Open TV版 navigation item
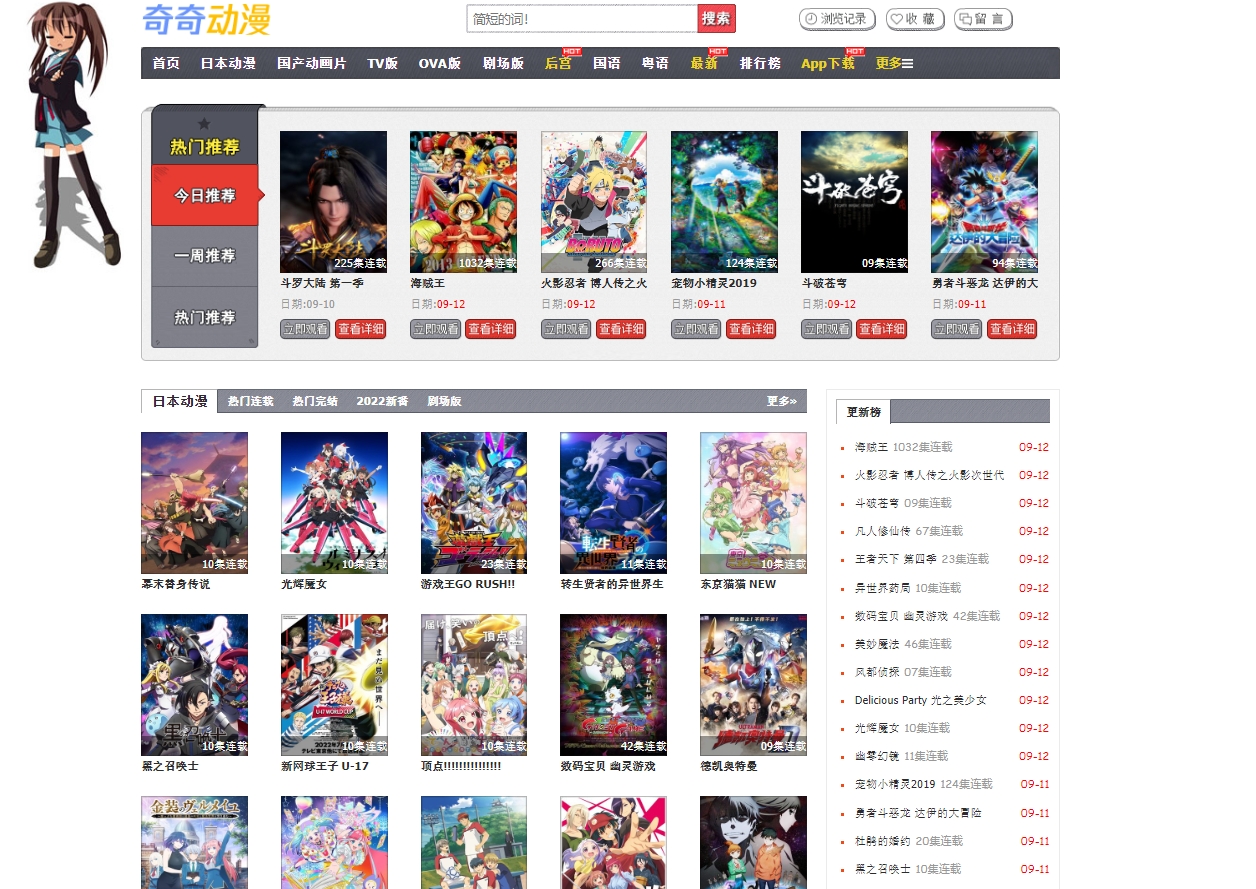Image resolution: width=1256 pixels, height=889 pixels. (382, 63)
